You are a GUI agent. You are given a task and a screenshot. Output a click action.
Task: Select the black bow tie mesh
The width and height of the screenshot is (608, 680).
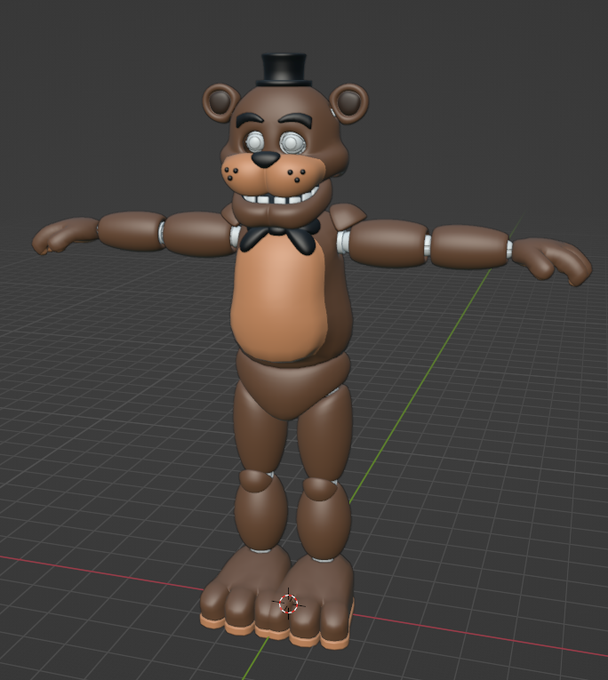[x=280, y=236]
